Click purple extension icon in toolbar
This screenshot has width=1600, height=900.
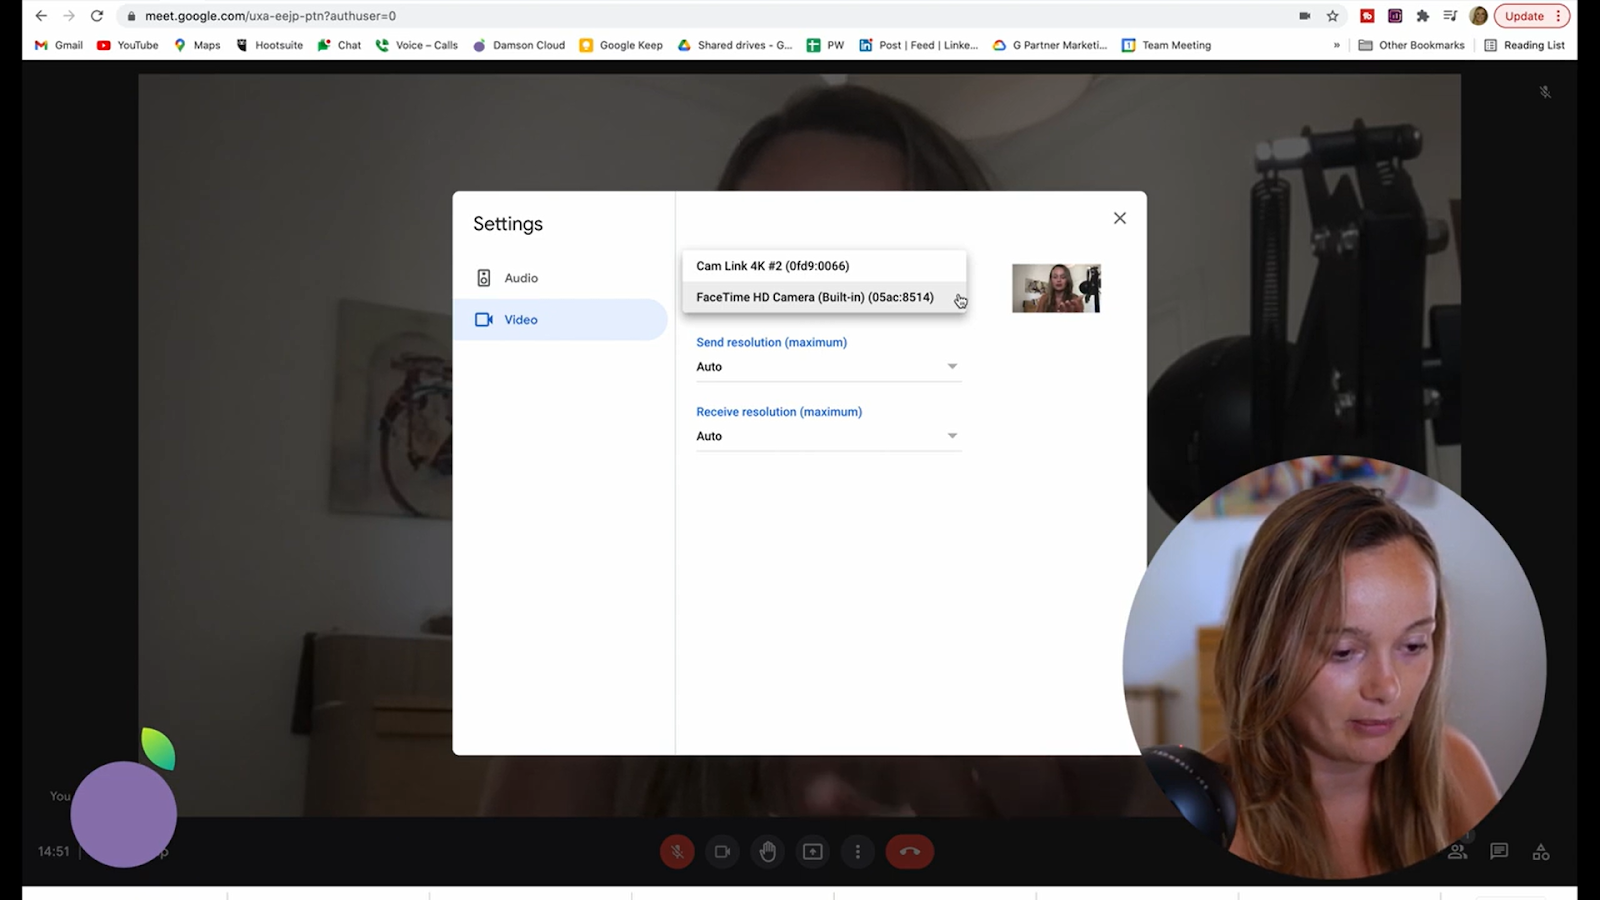pos(1395,16)
